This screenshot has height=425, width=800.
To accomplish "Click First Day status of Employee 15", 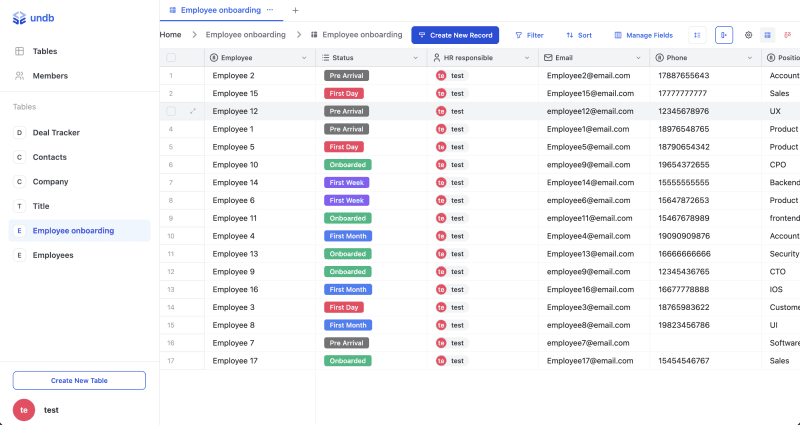I will (x=344, y=93).
